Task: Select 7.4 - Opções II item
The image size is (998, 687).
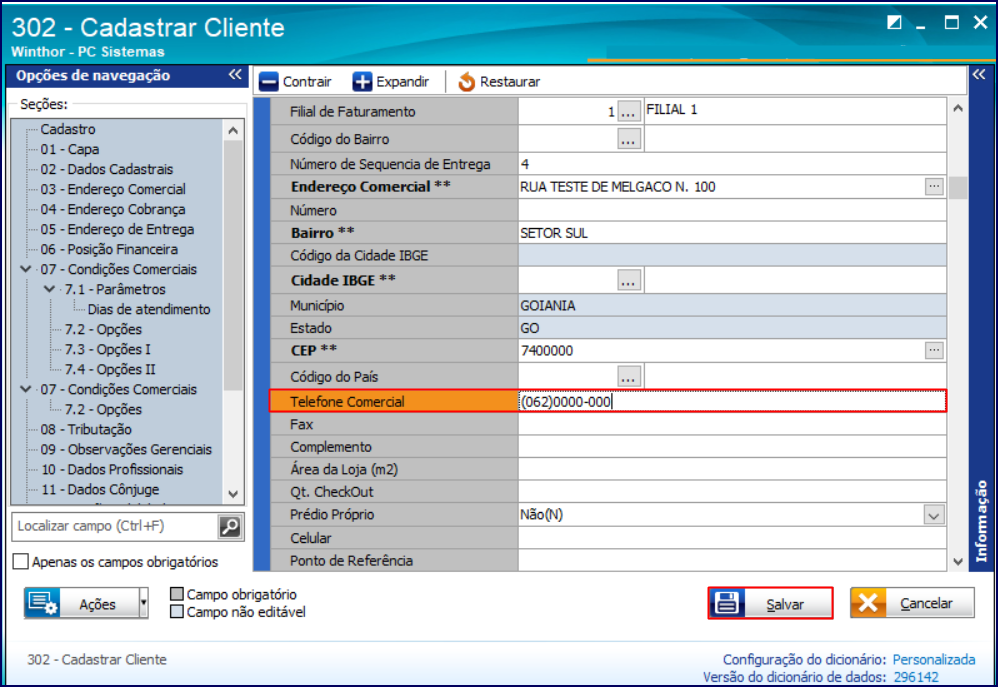Action: click(x=109, y=369)
